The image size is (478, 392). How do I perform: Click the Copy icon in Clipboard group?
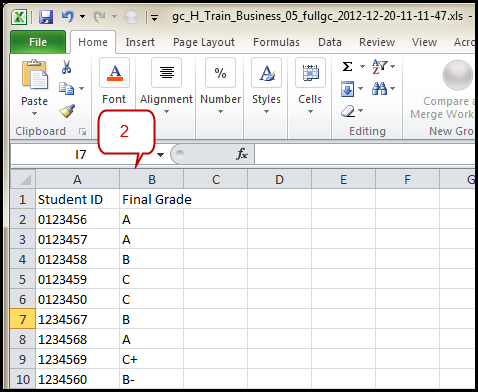(x=66, y=88)
